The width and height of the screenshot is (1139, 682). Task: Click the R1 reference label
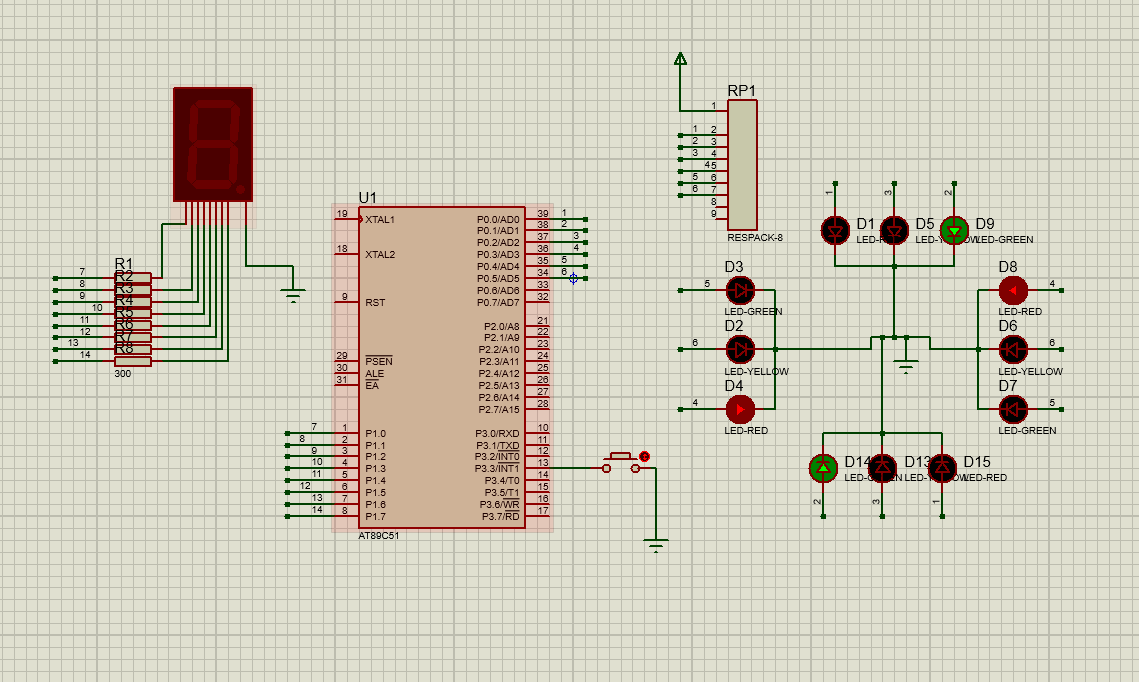point(124,263)
